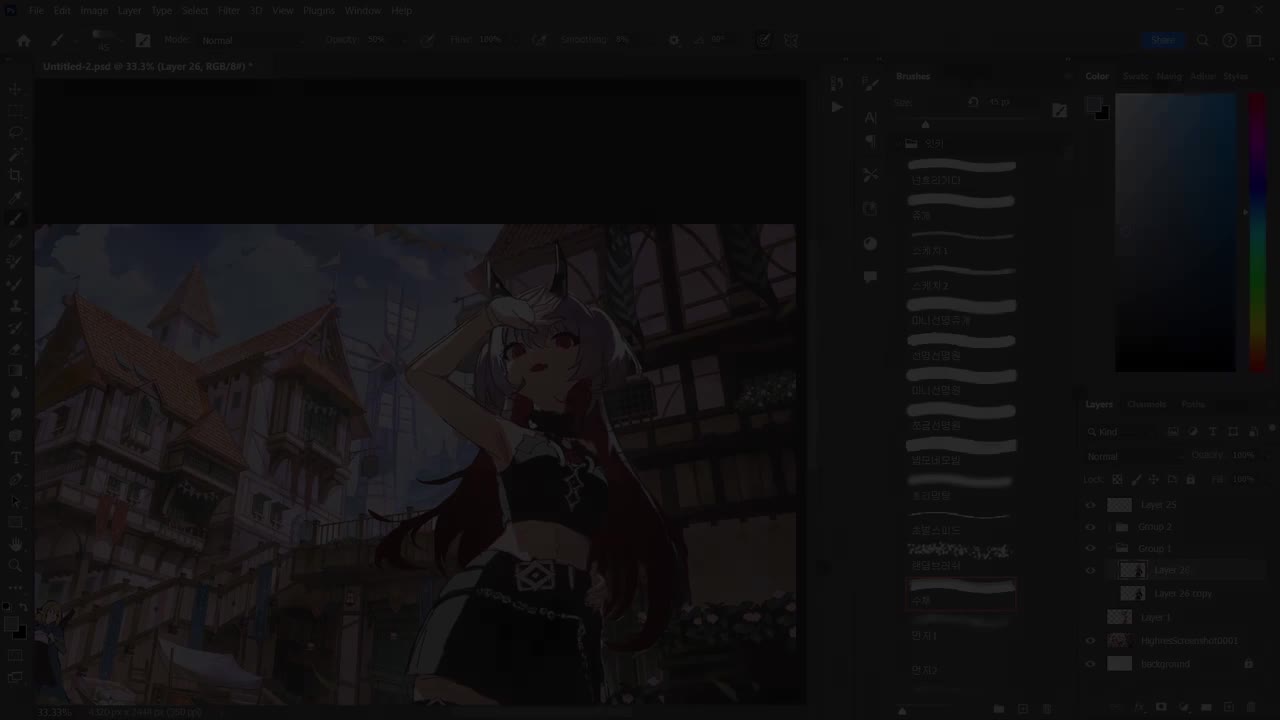This screenshot has height=720, width=1280.
Task: Open the Paragraph panel icon
Action: coord(870,141)
